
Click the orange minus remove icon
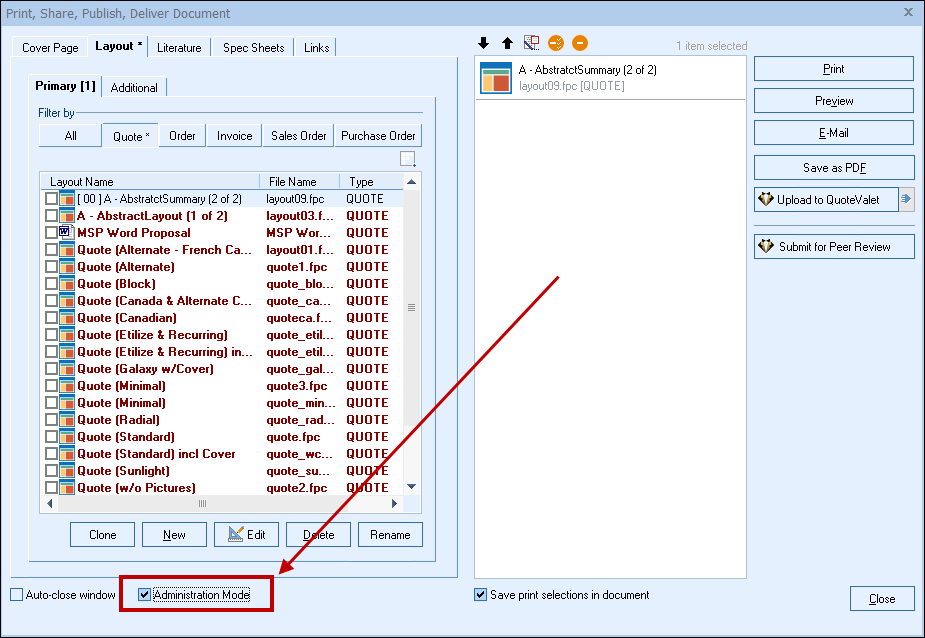click(580, 43)
